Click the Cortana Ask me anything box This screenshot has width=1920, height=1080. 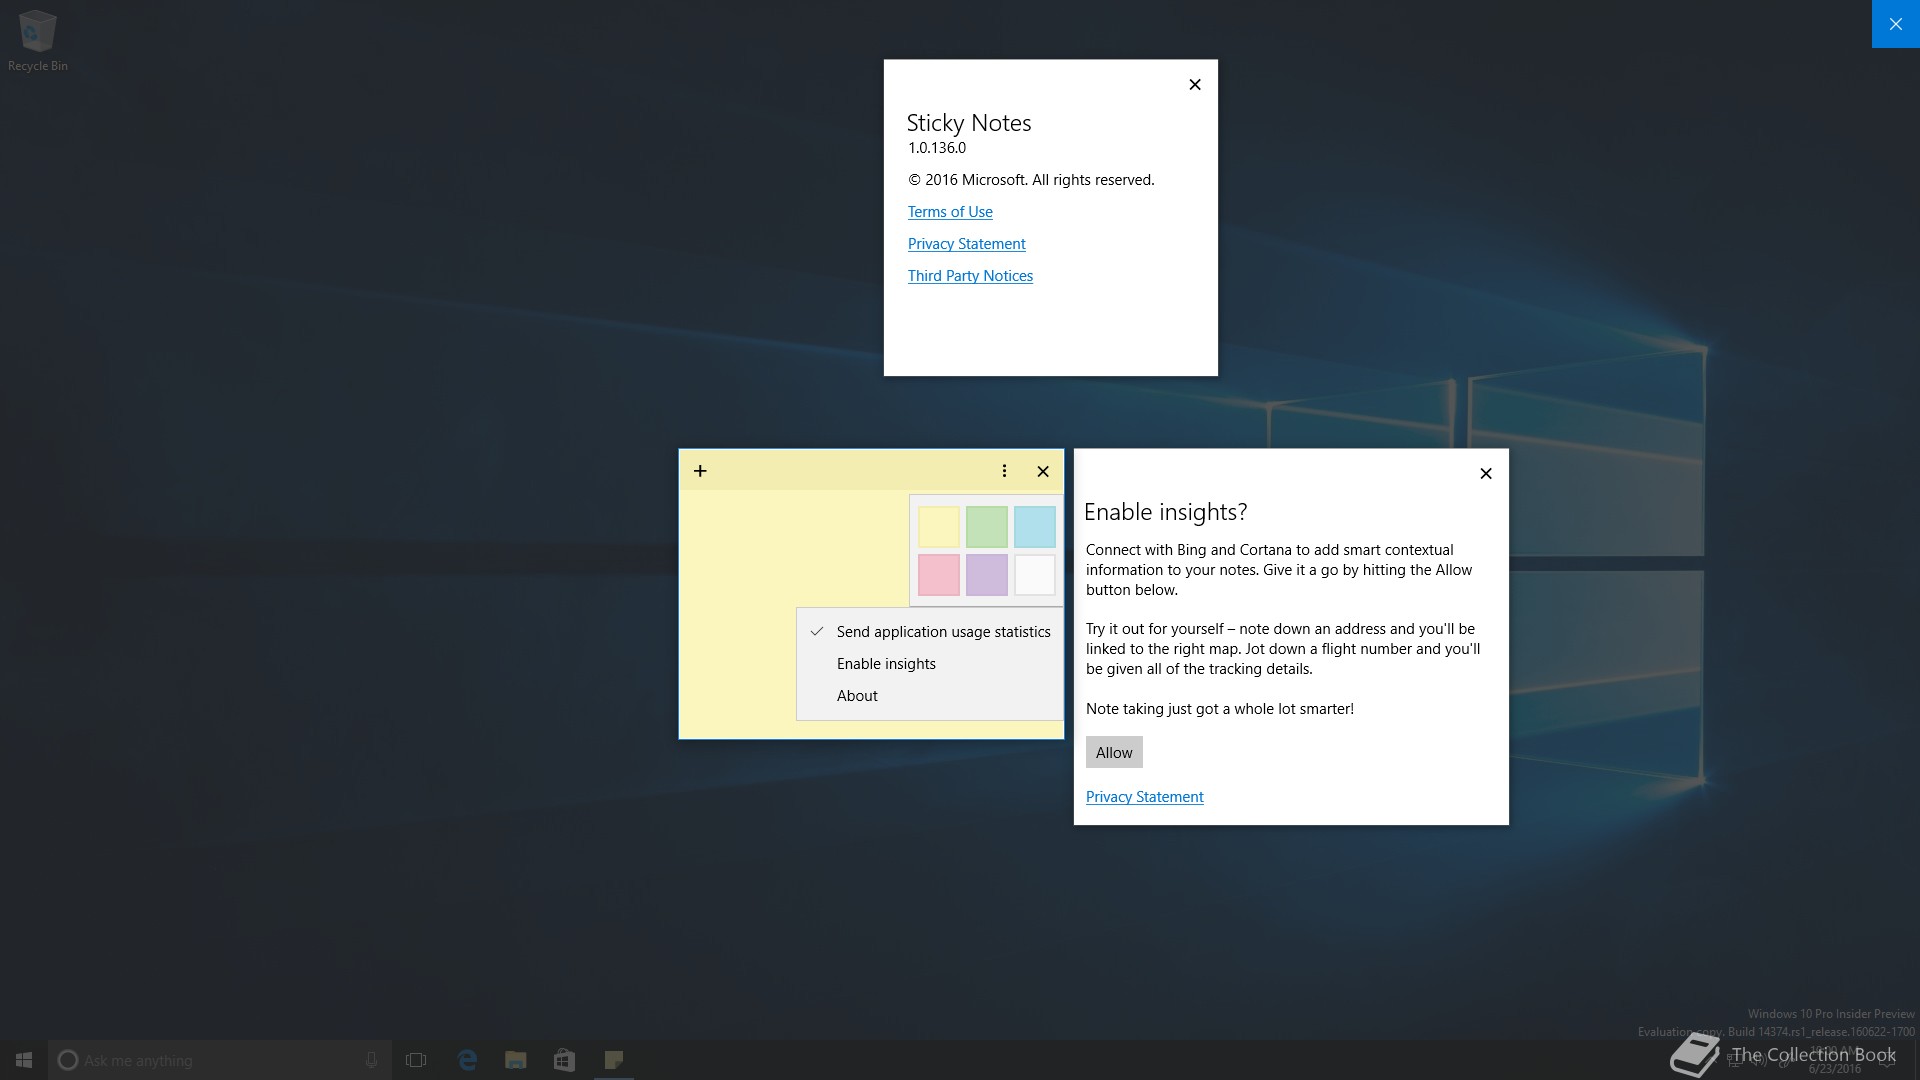(x=220, y=1060)
